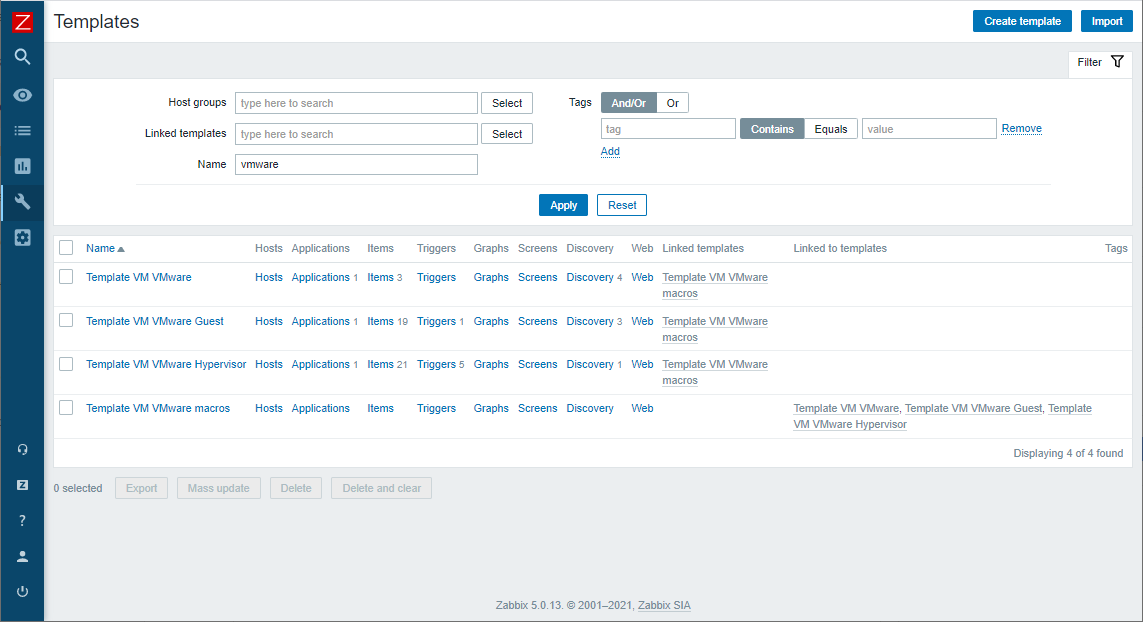Open Screens link in VMware macros row
Screen dimensions: 1143x622
pyautogui.click(x=537, y=408)
